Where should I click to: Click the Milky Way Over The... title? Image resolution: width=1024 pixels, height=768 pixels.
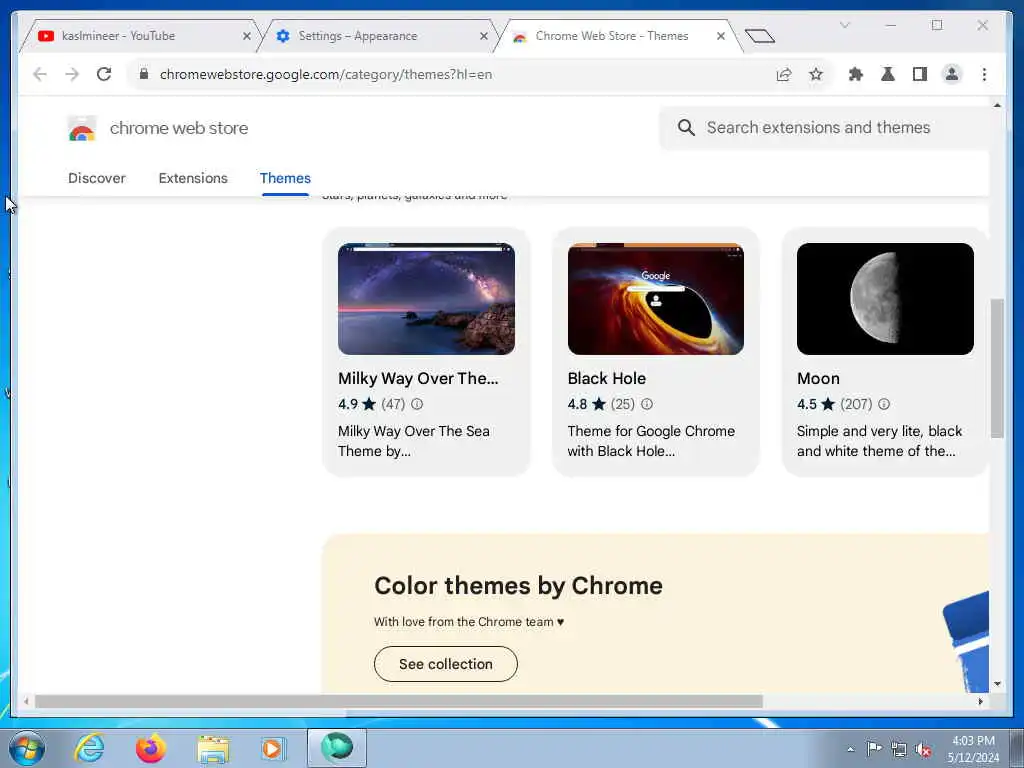point(418,379)
